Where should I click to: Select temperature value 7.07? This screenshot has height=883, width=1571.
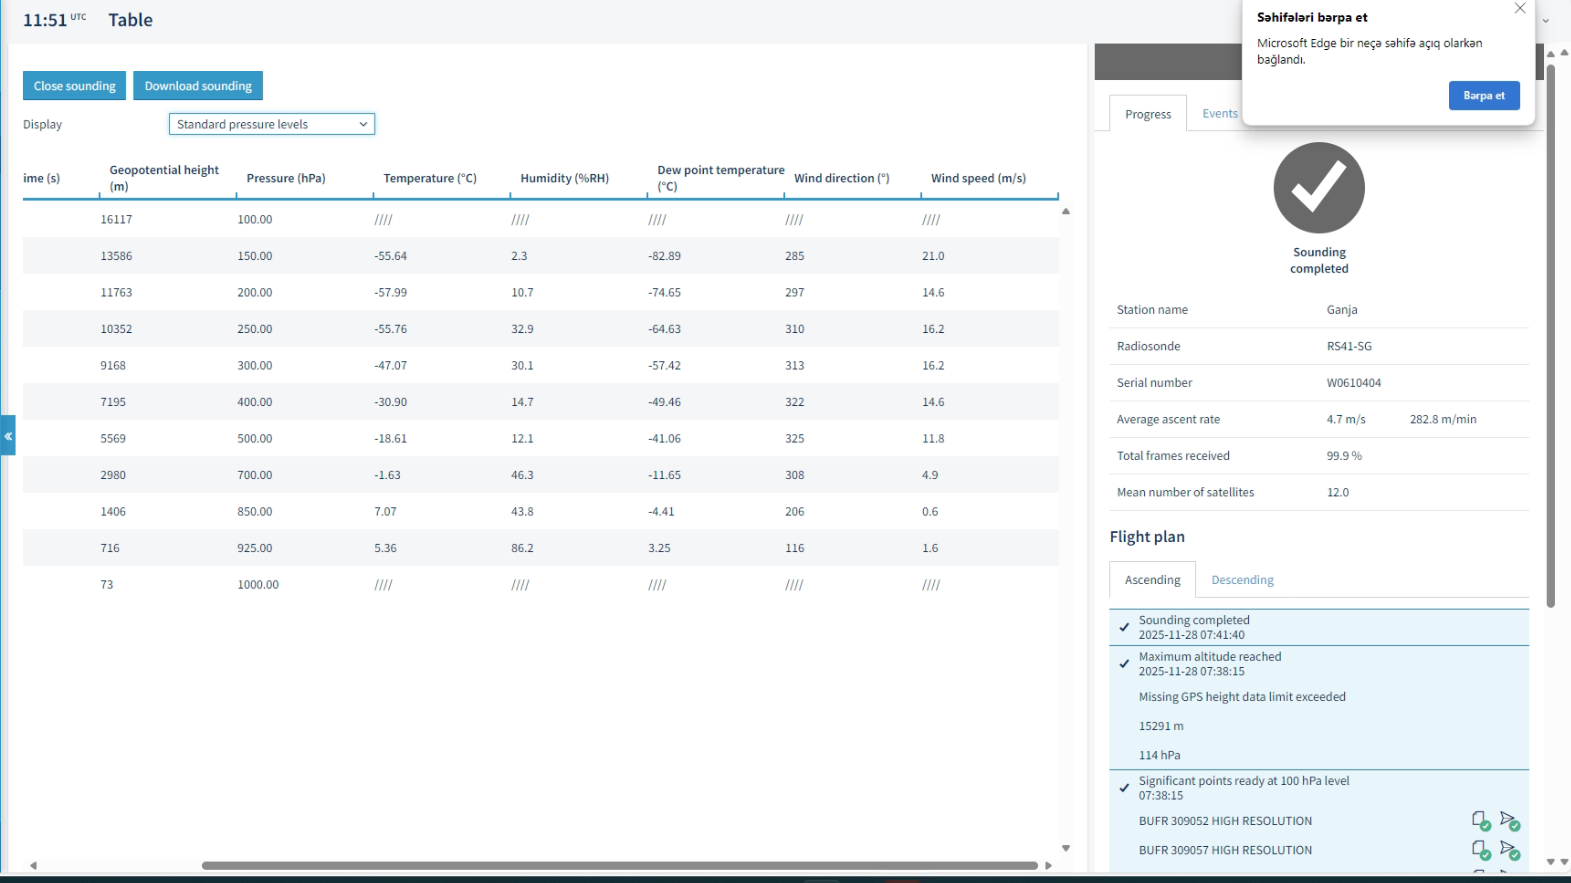[386, 512]
